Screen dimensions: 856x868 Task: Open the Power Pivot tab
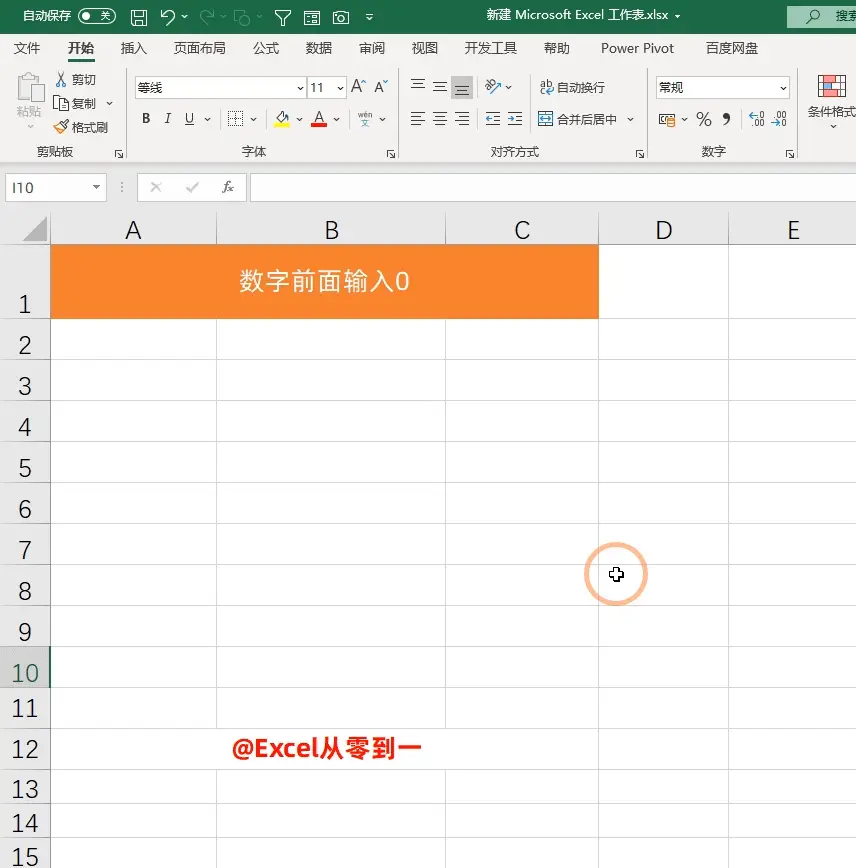point(637,47)
